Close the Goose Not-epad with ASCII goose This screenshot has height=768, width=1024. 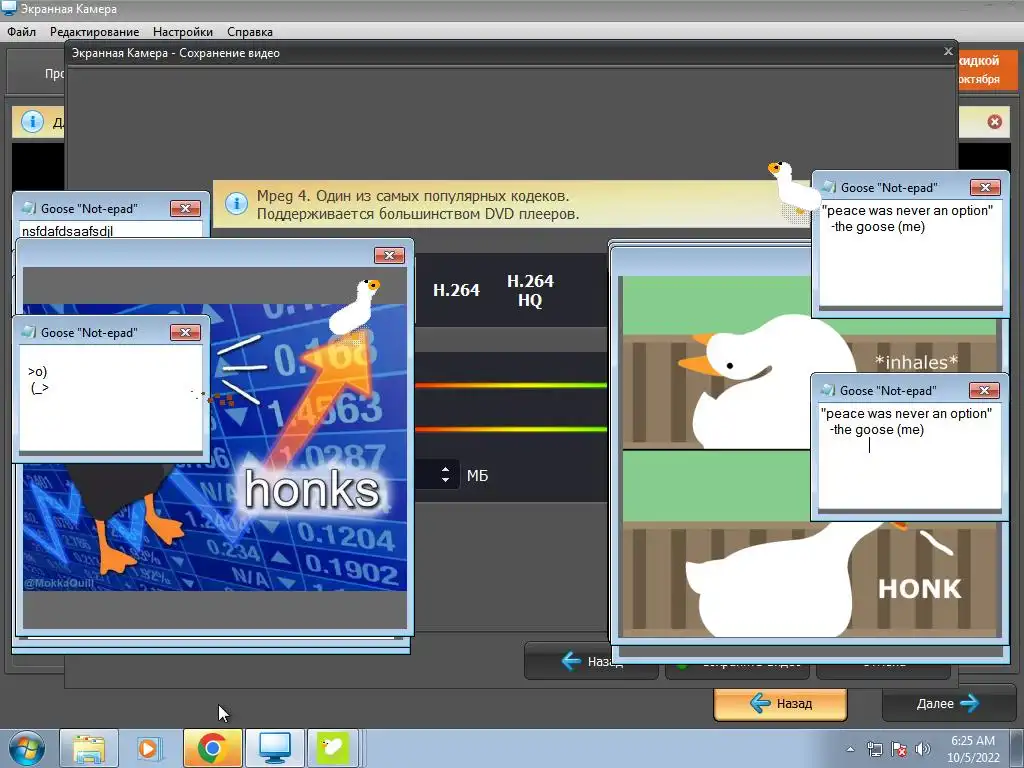click(x=185, y=332)
